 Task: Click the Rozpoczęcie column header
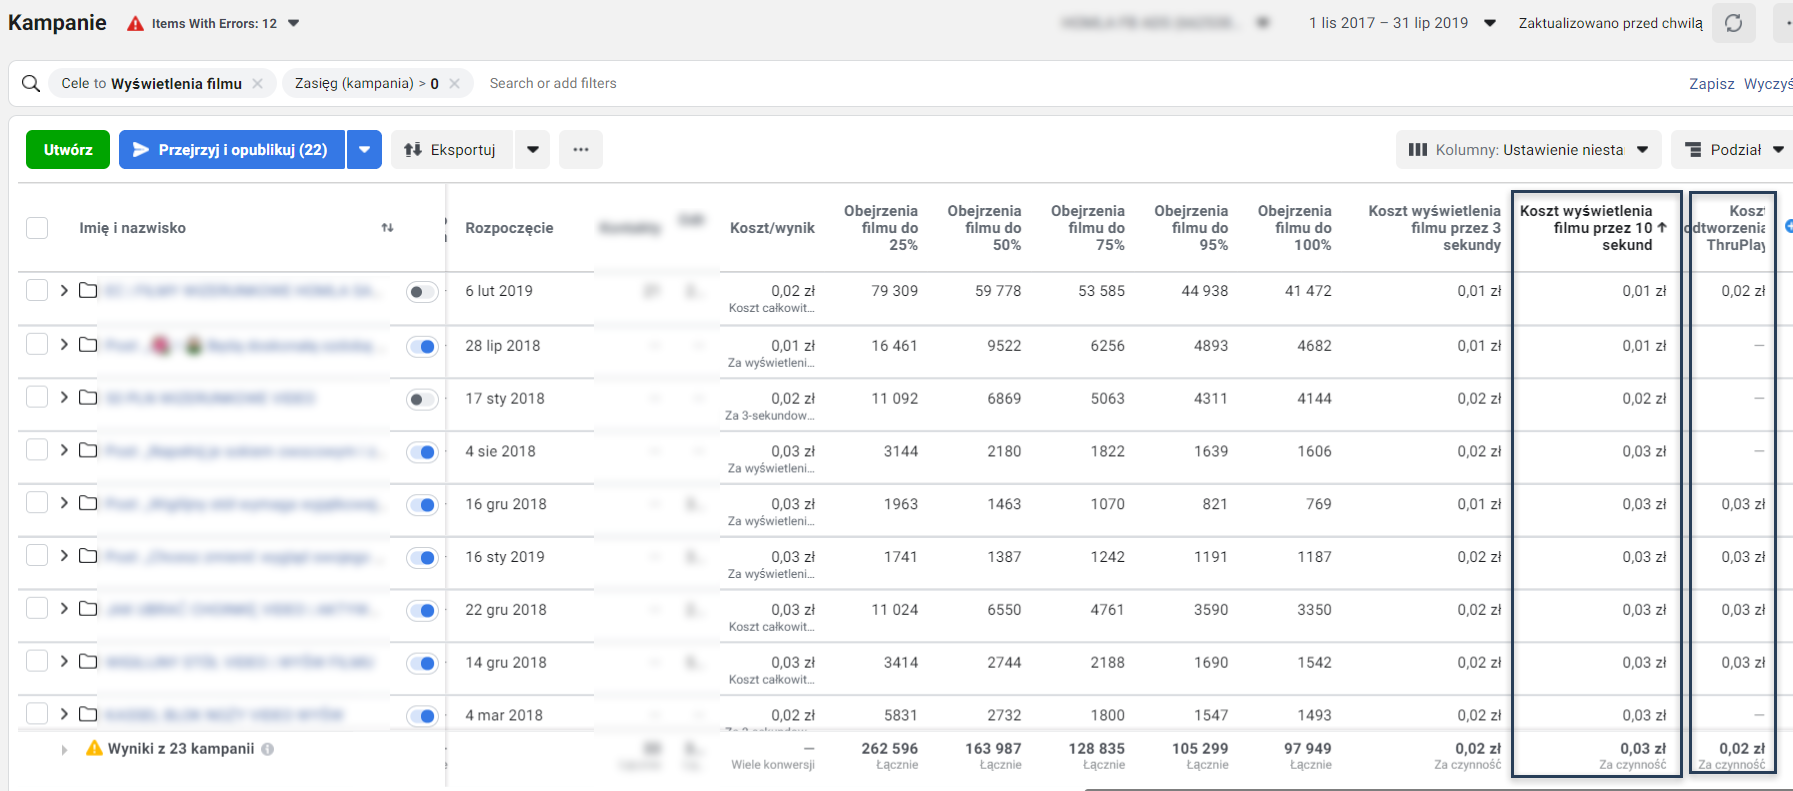(509, 228)
